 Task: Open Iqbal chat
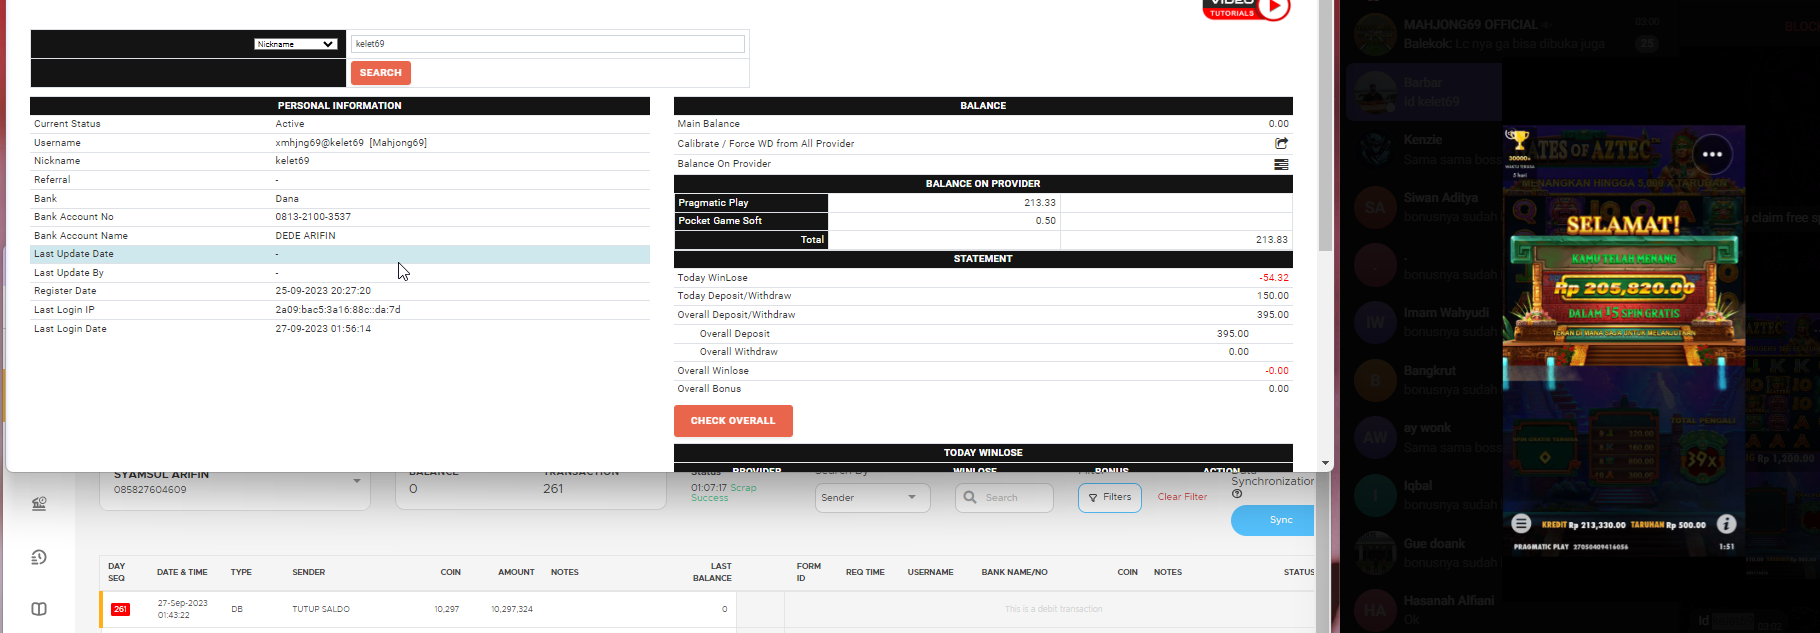pyautogui.click(x=1424, y=495)
